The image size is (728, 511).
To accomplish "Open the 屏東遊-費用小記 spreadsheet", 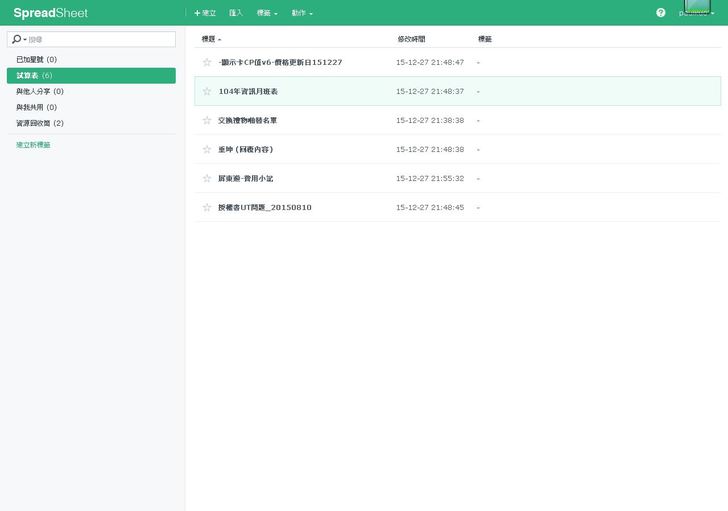I will click(246, 178).
